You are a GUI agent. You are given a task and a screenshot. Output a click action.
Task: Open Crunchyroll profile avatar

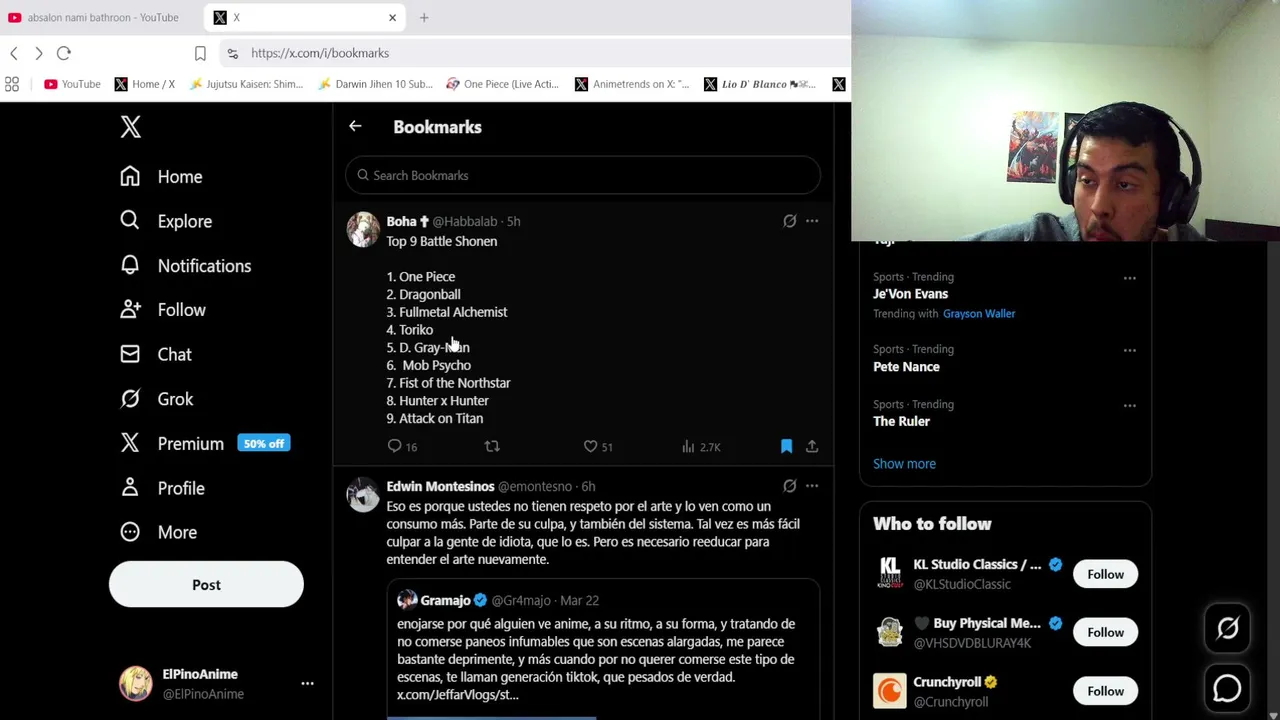(889, 691)
